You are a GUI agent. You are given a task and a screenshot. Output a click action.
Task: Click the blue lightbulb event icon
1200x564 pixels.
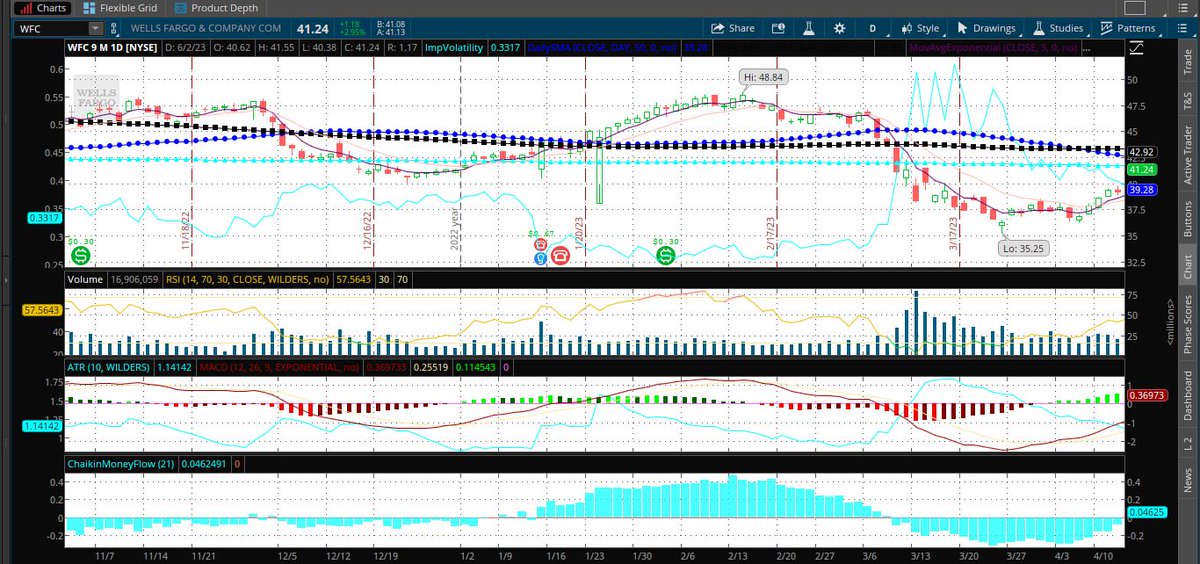[541, 258]
